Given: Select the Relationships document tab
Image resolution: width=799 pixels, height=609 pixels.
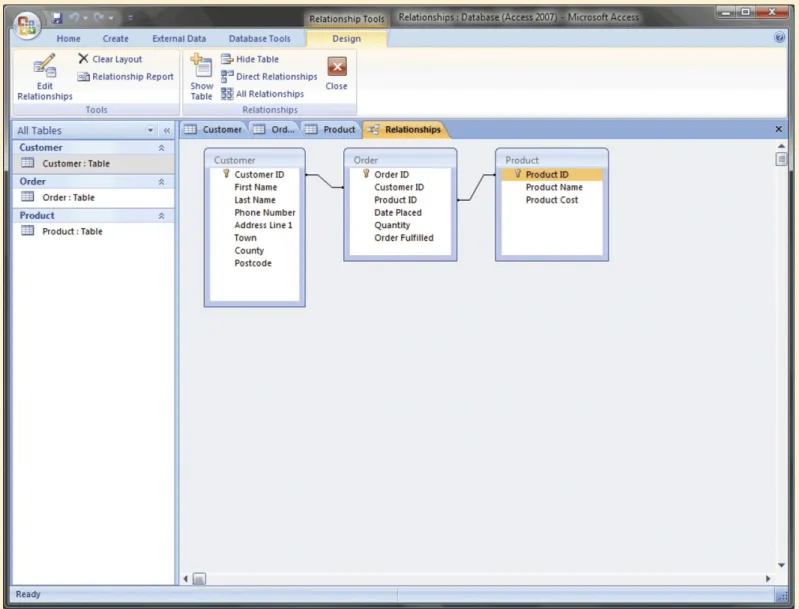Looking at the screenshot, I should [405, 129].
